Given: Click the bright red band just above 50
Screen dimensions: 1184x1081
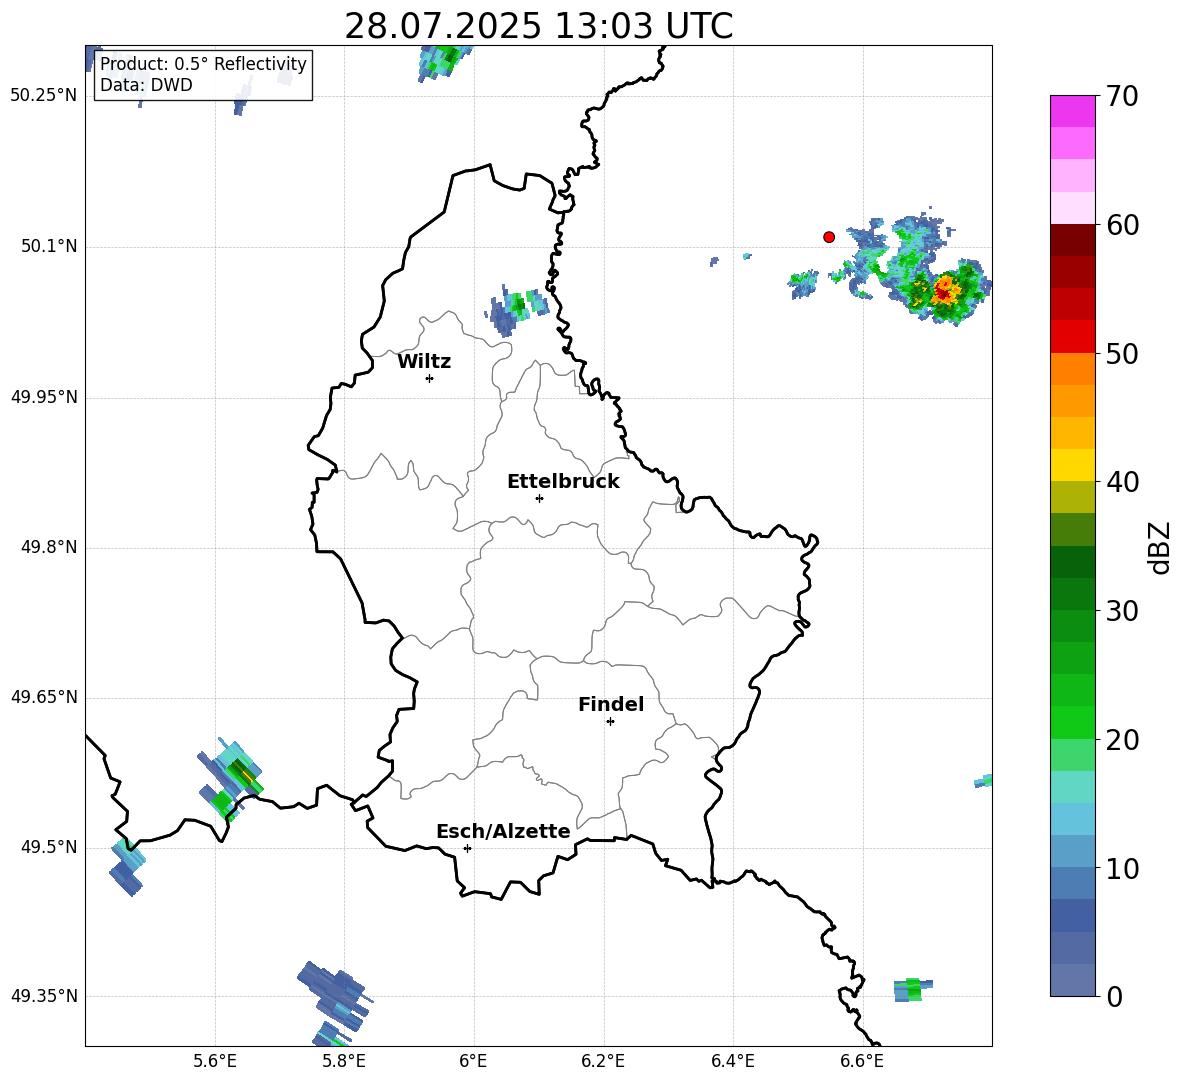Looking at the screenshot, I should coord(1072,337).
